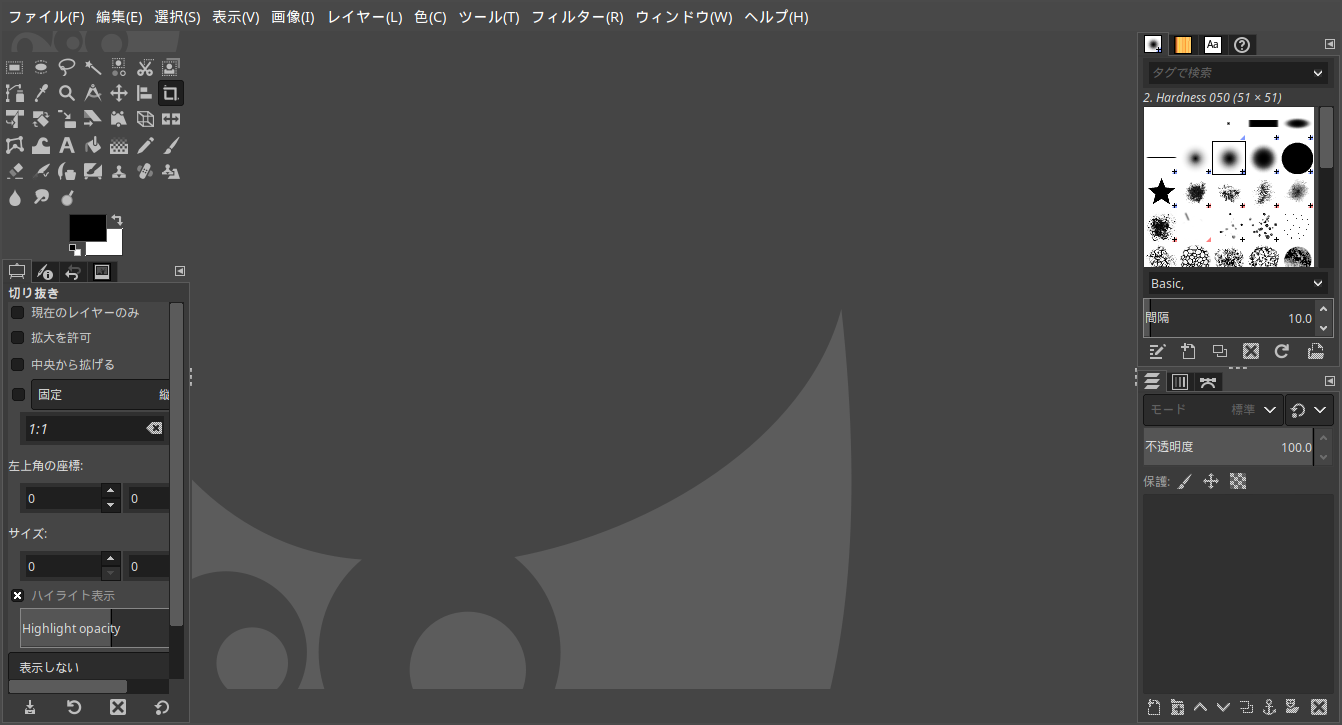
Task: Select the Foreground Select tool
Action: tap(171, 67)
